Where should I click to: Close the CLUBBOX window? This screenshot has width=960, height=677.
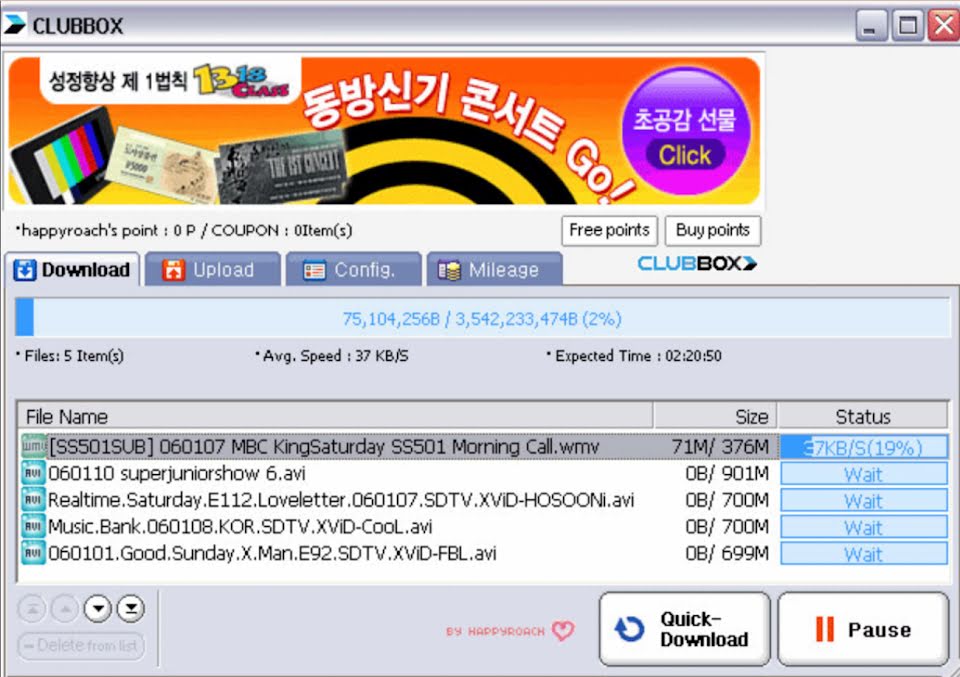[943, 26]
